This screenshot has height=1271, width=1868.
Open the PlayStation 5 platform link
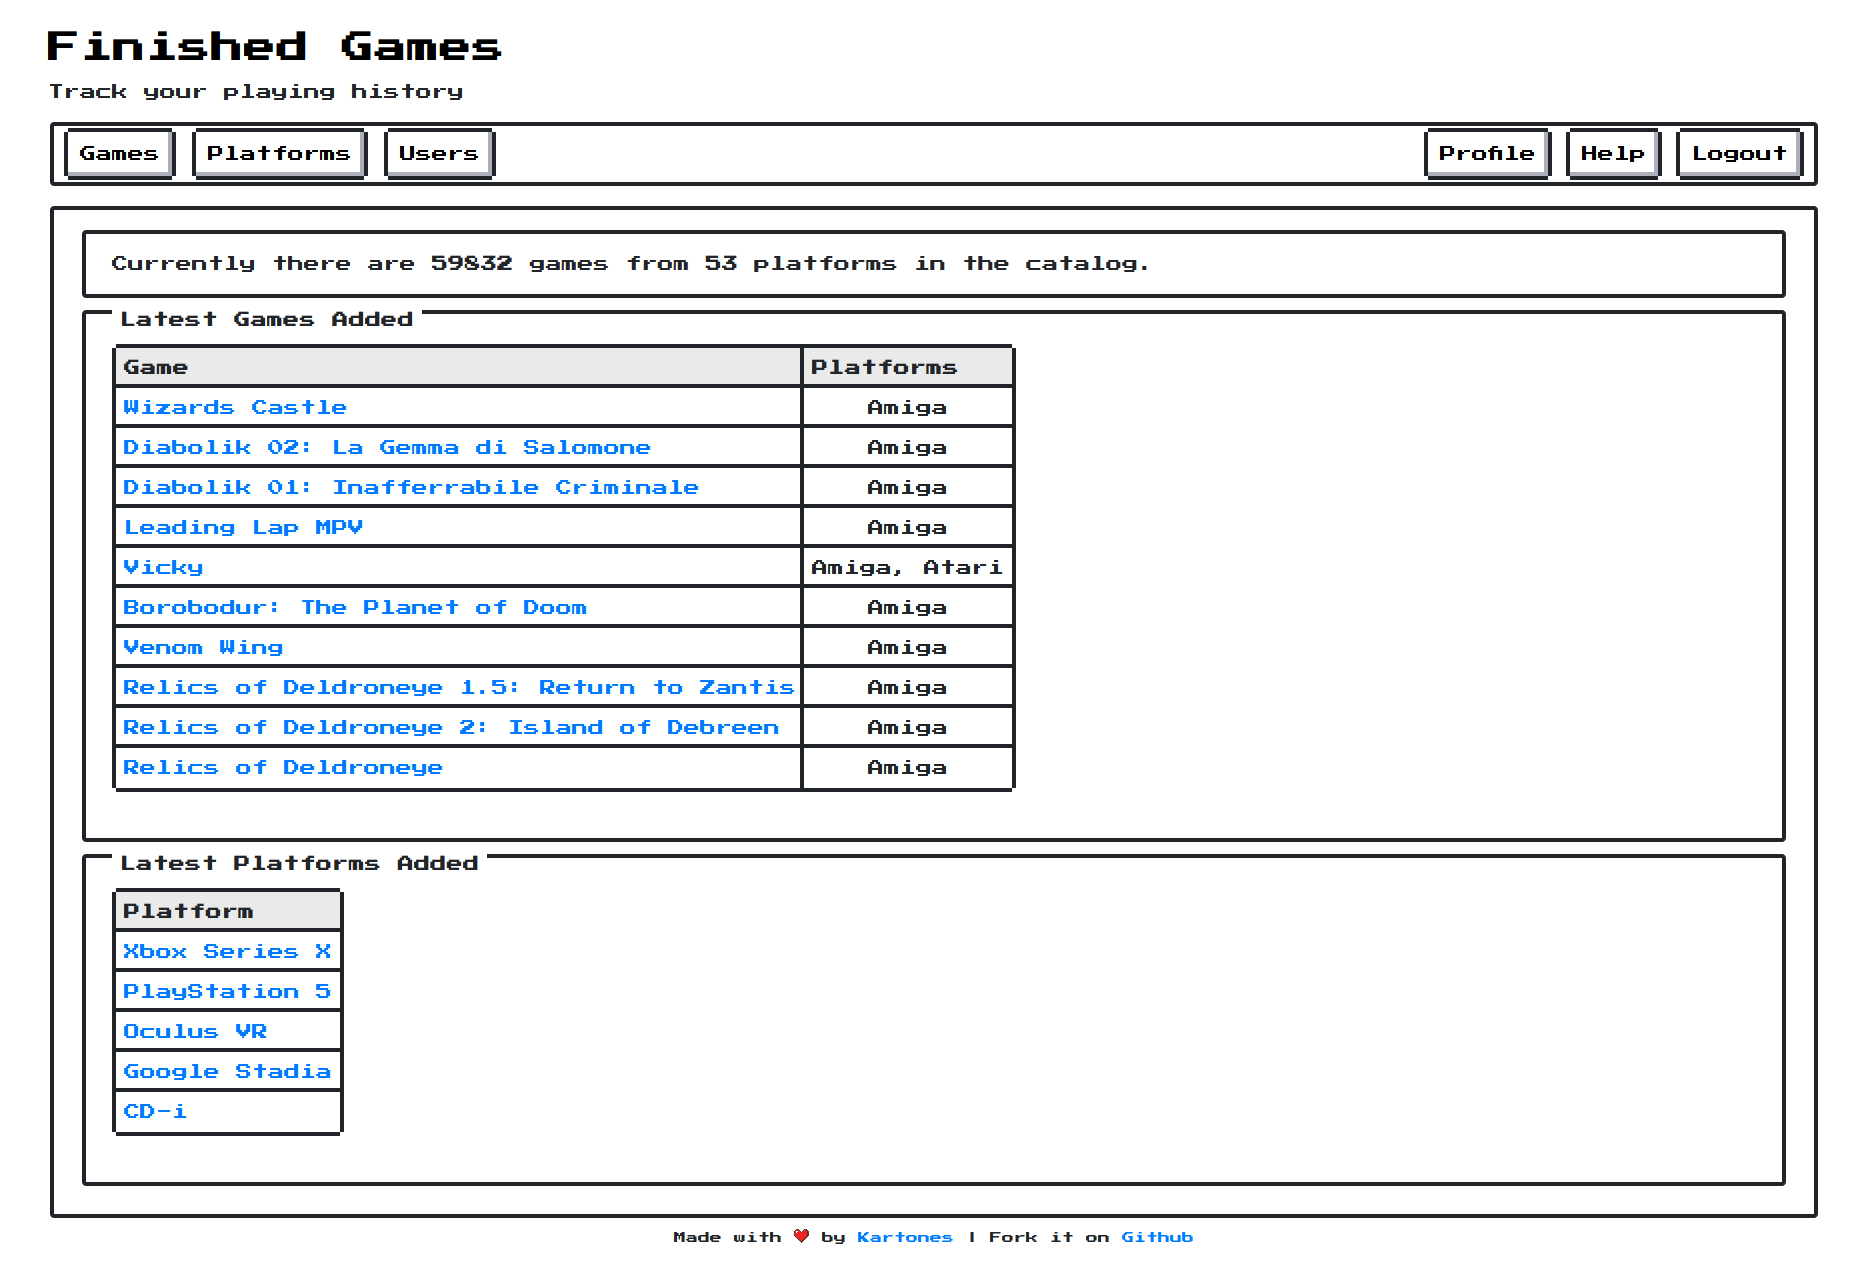point(227,991)
